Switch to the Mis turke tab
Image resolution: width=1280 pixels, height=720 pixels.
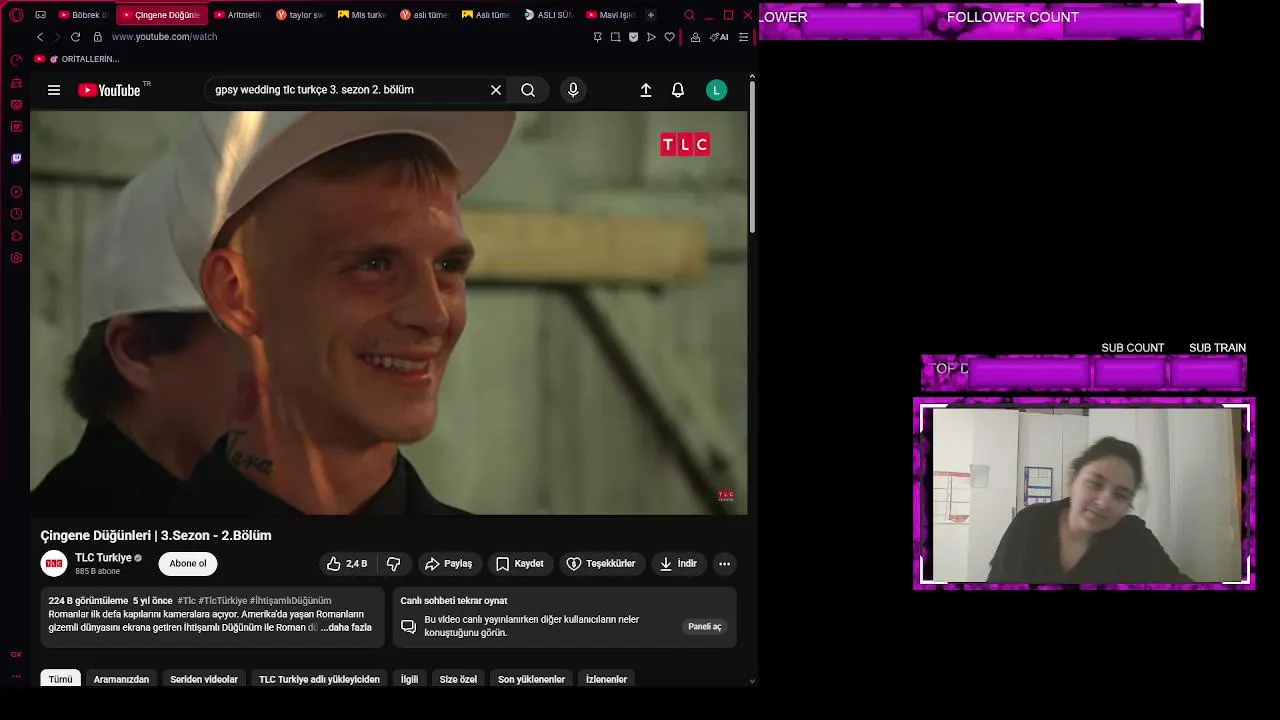coord(361,15)
